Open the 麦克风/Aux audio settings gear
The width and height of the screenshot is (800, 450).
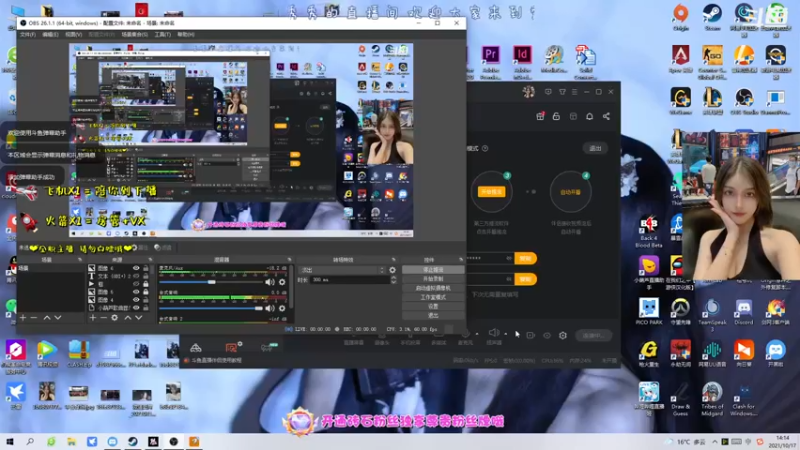pyautogui.click(x=282, y=282)
